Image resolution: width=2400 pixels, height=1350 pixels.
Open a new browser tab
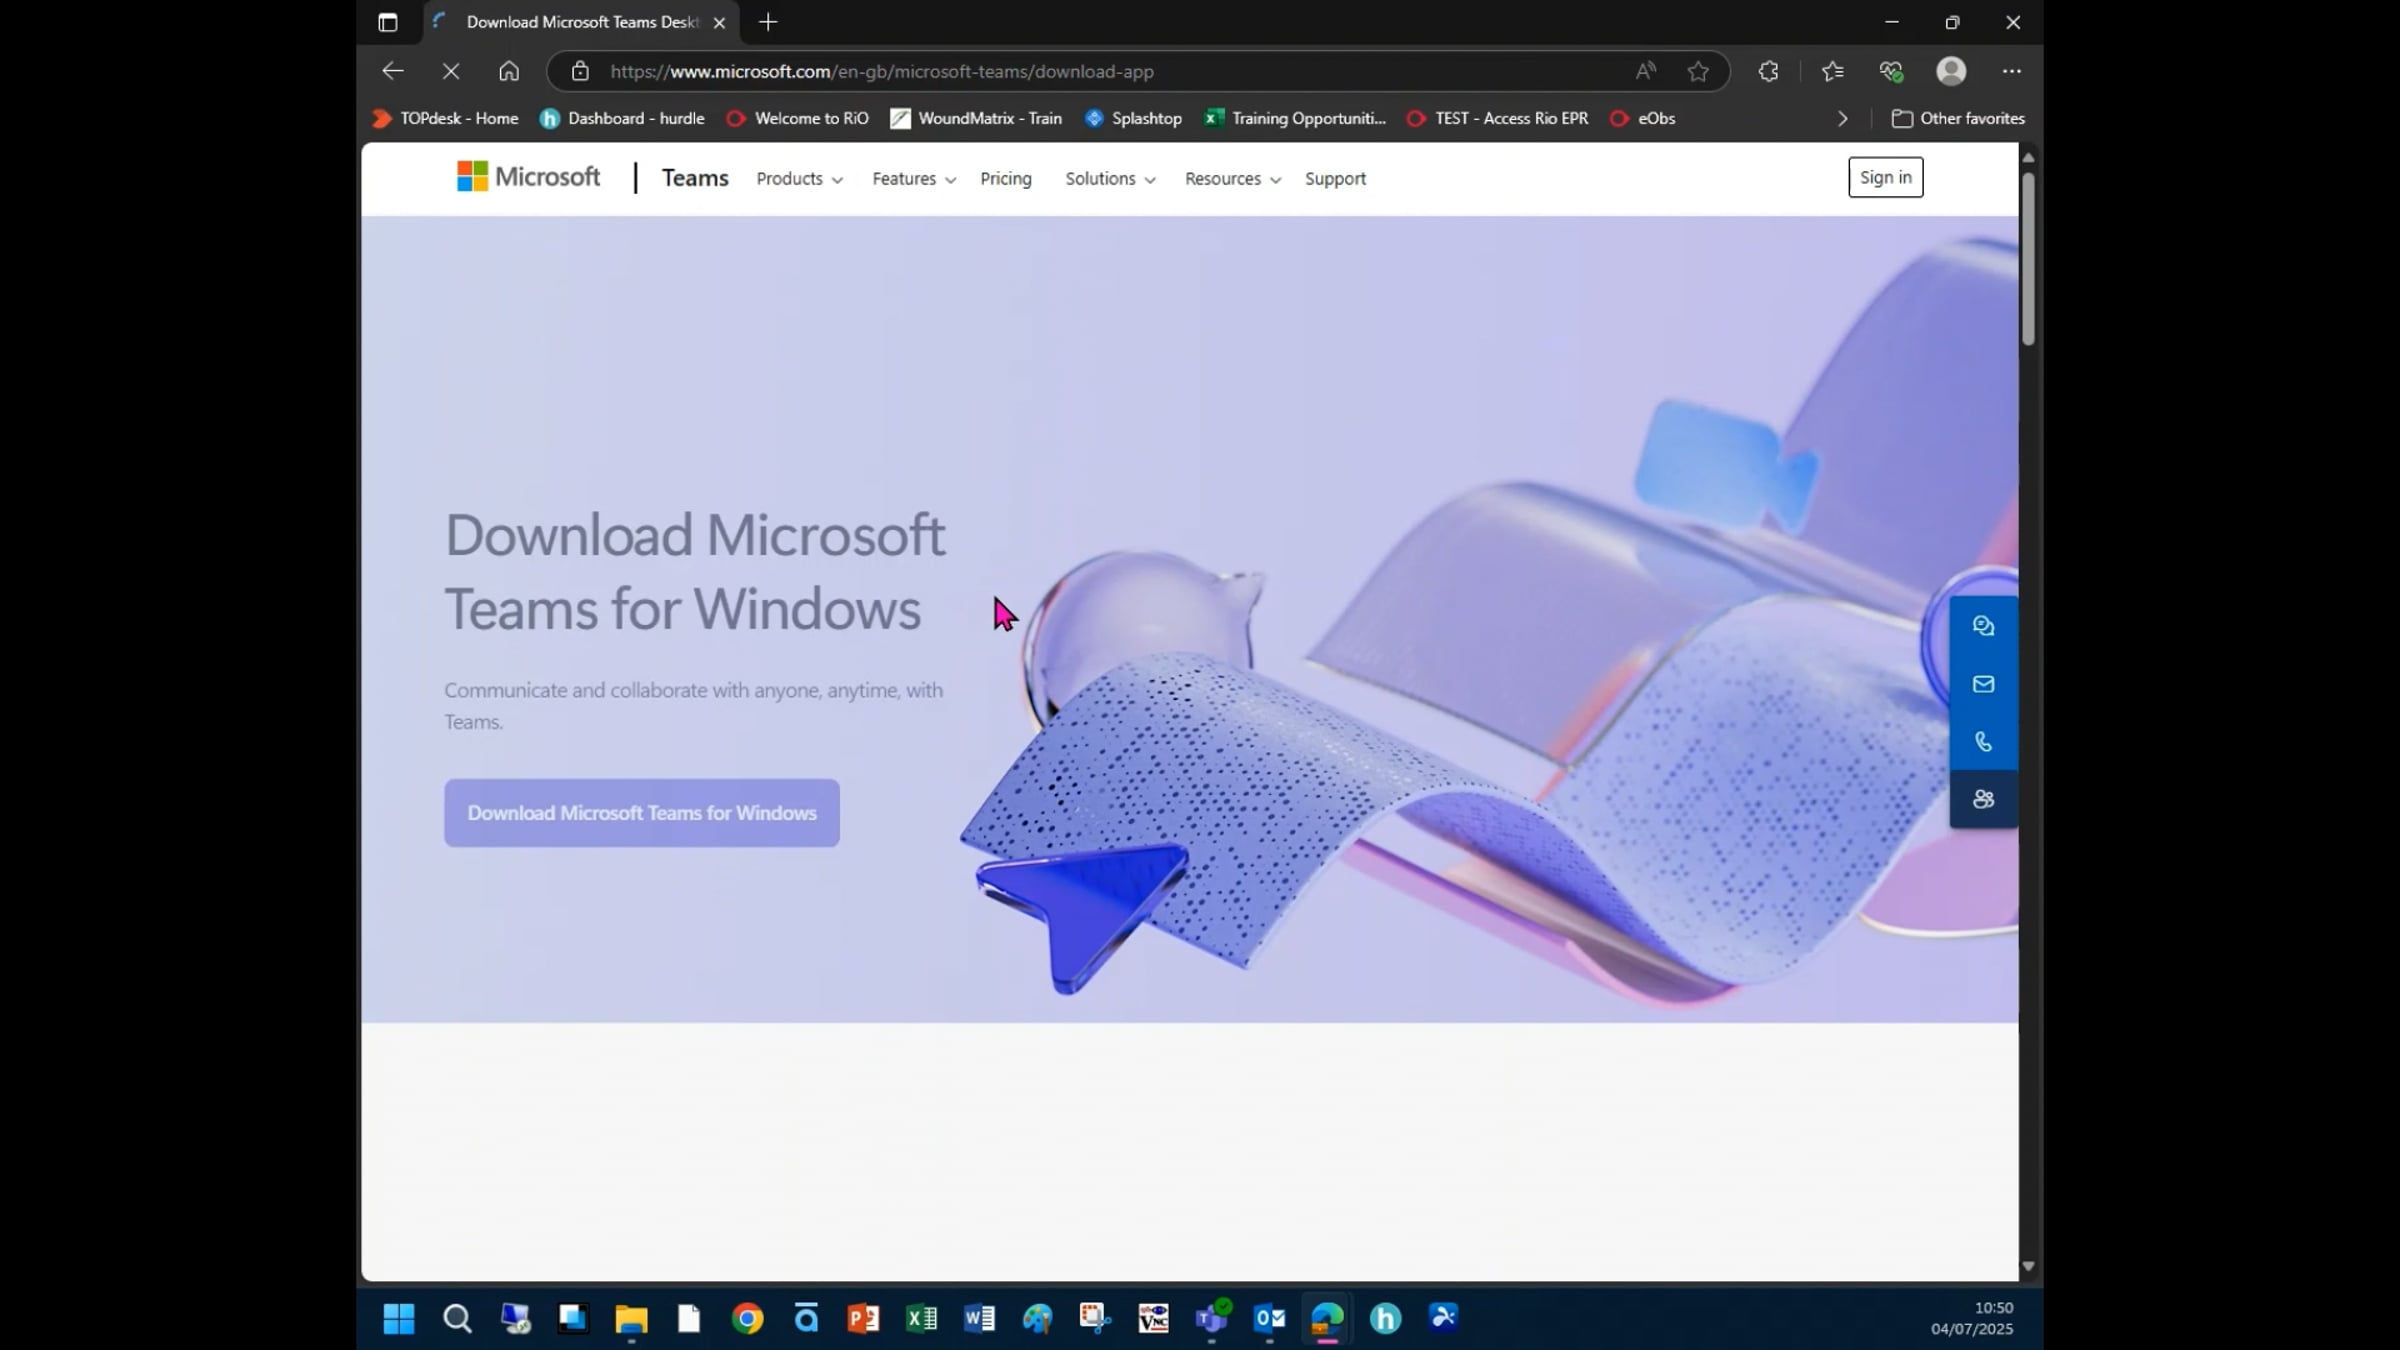tap(768, 22)
